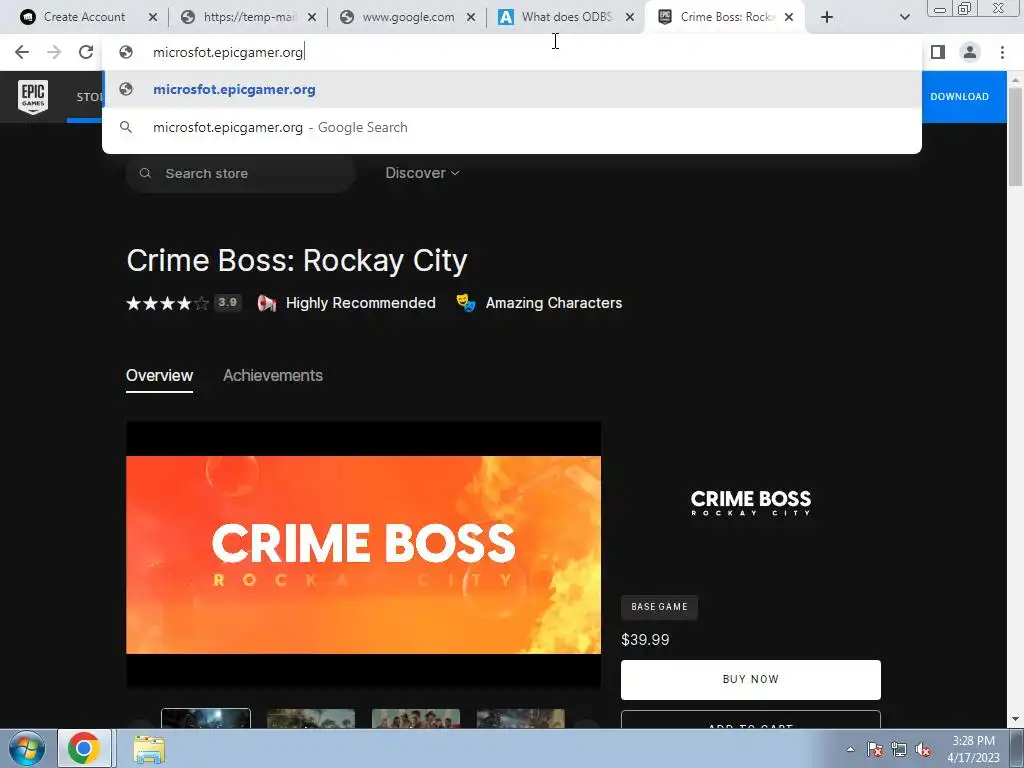Click the Highly Recommended megaphone icon
The image size is (1024, 768).
pos(266,303)
